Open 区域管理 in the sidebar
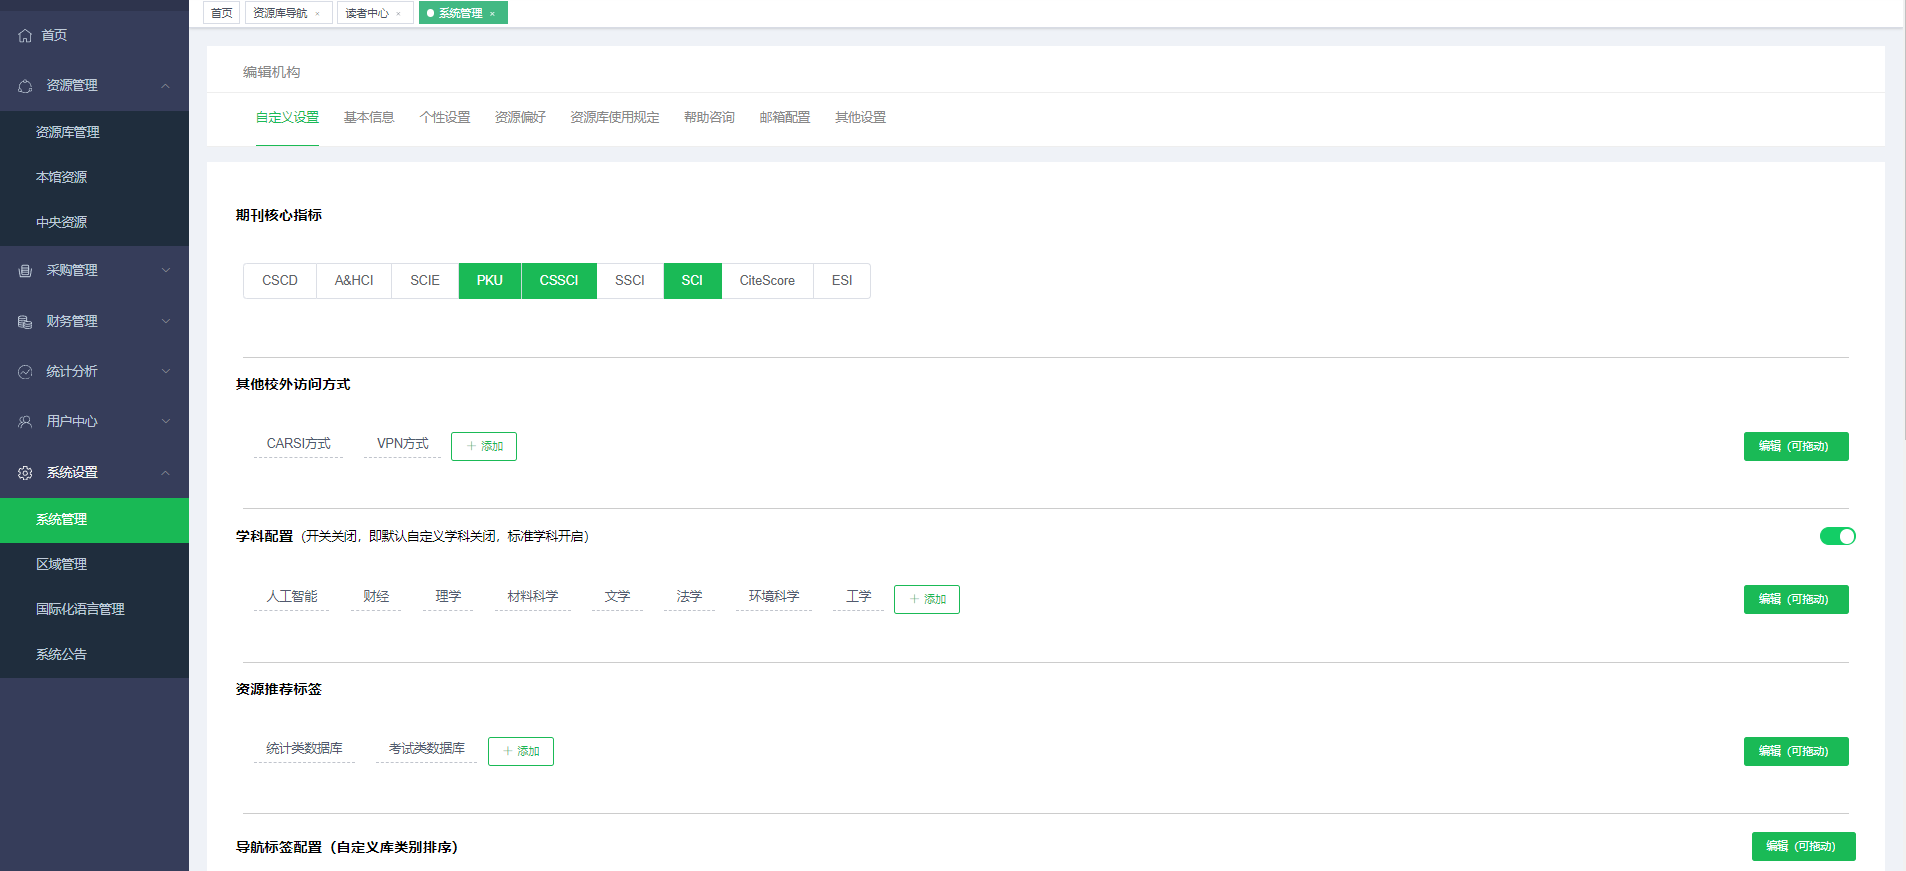The image size is (1906, 871). tap(62, 564)
